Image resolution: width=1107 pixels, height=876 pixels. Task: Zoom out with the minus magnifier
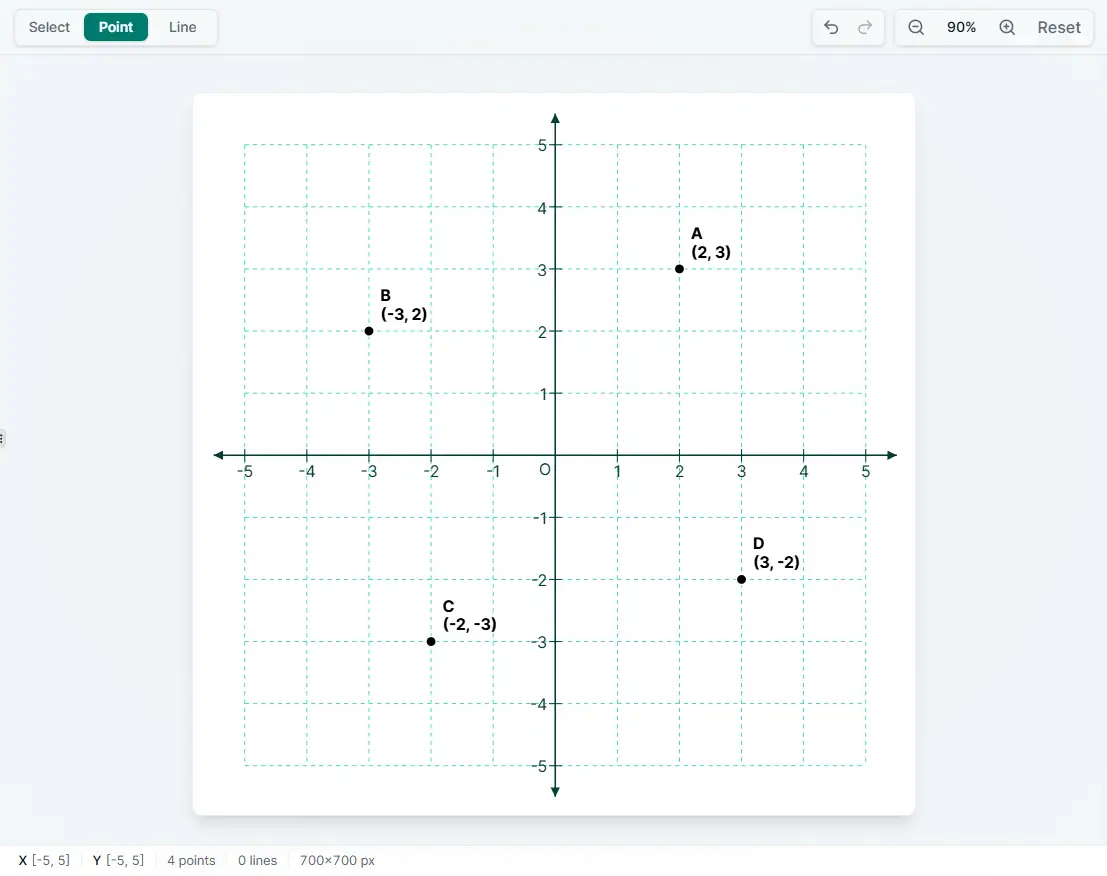click(916, 28)
